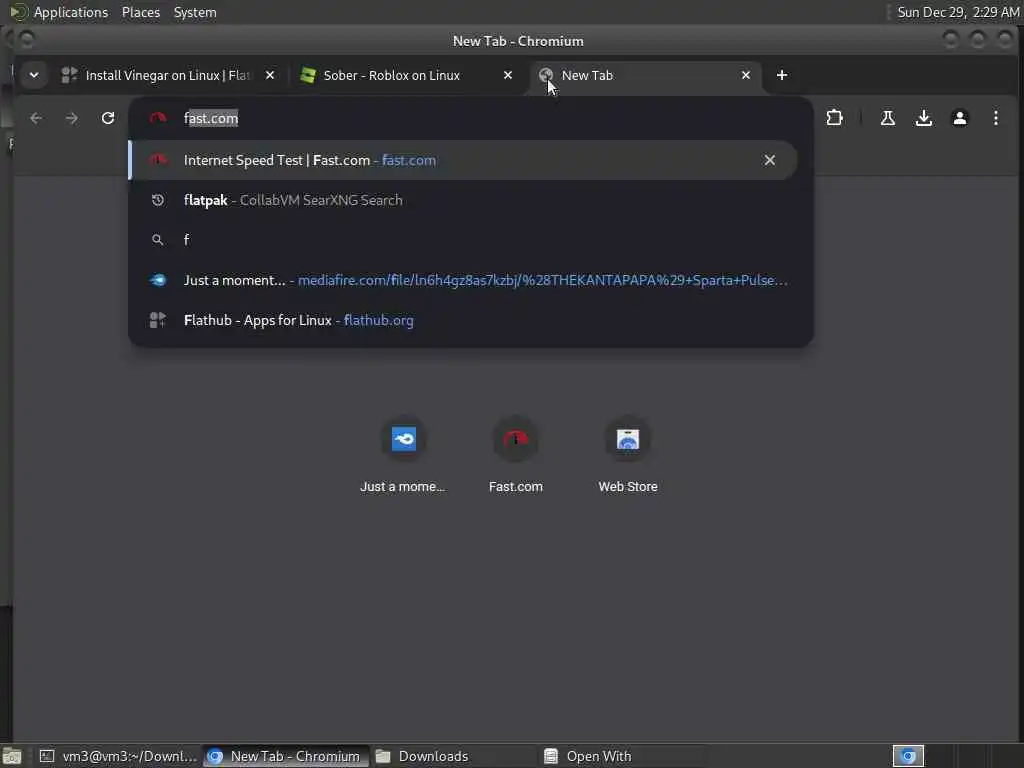Open the System menu
The height and width of the screenshot is (768, 1024).
195,12
